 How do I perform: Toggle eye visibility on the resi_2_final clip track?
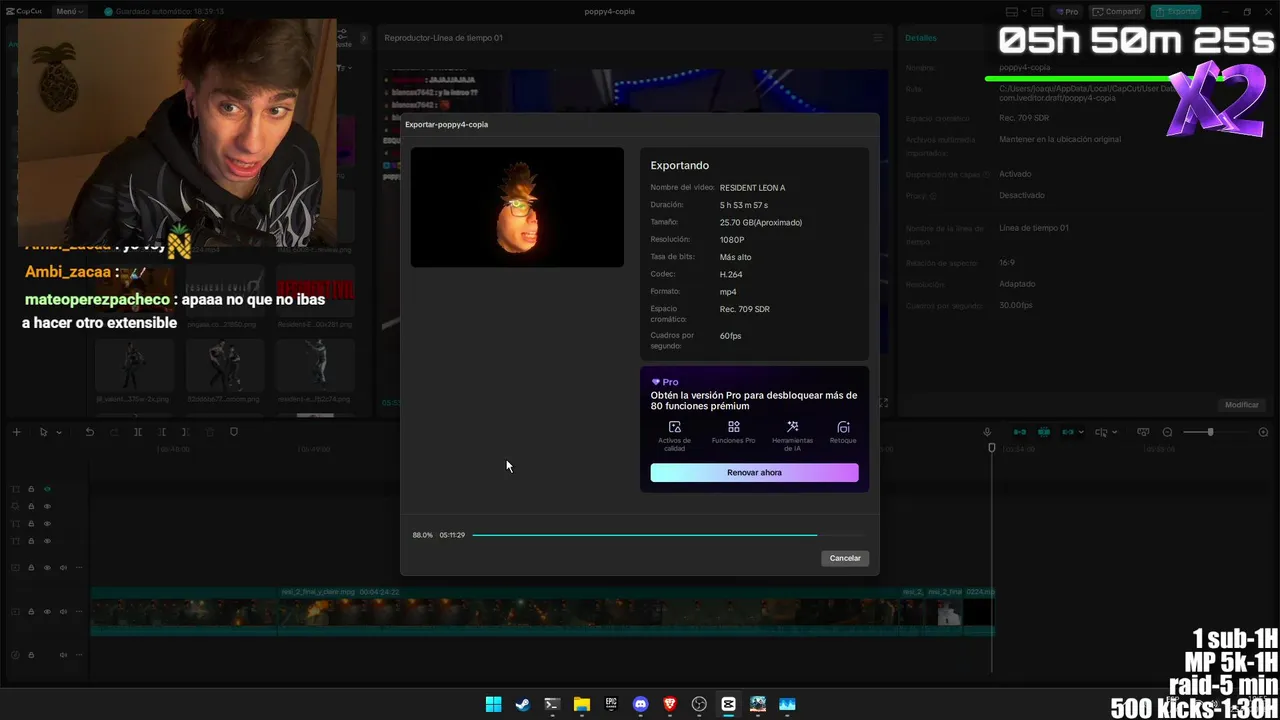pyautogui.click(x=47, y=611)
